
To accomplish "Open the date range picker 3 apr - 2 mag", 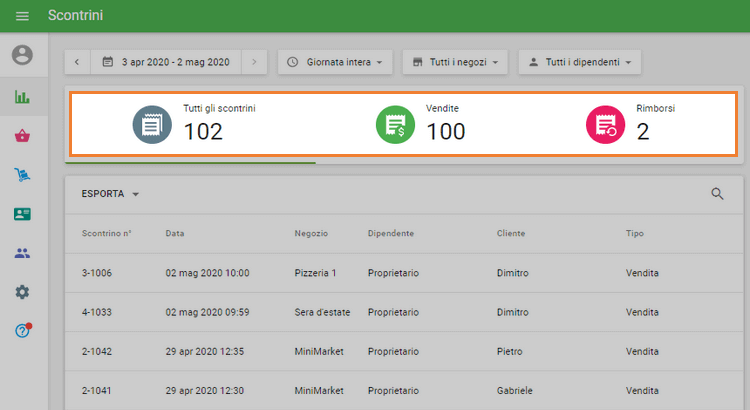I will [166, 62].
